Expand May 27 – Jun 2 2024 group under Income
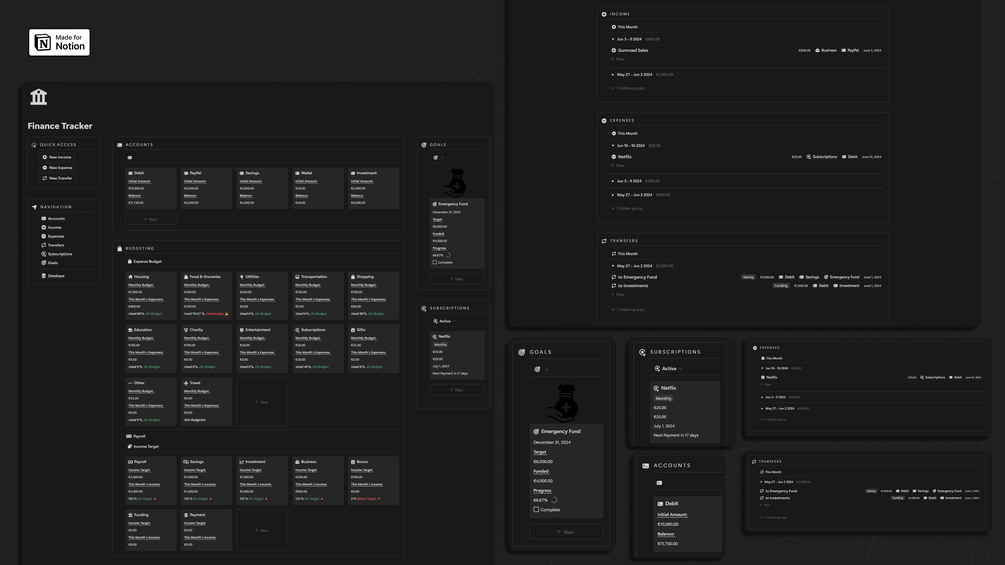Screen dimensions: 1005x565 click(613, 74)
